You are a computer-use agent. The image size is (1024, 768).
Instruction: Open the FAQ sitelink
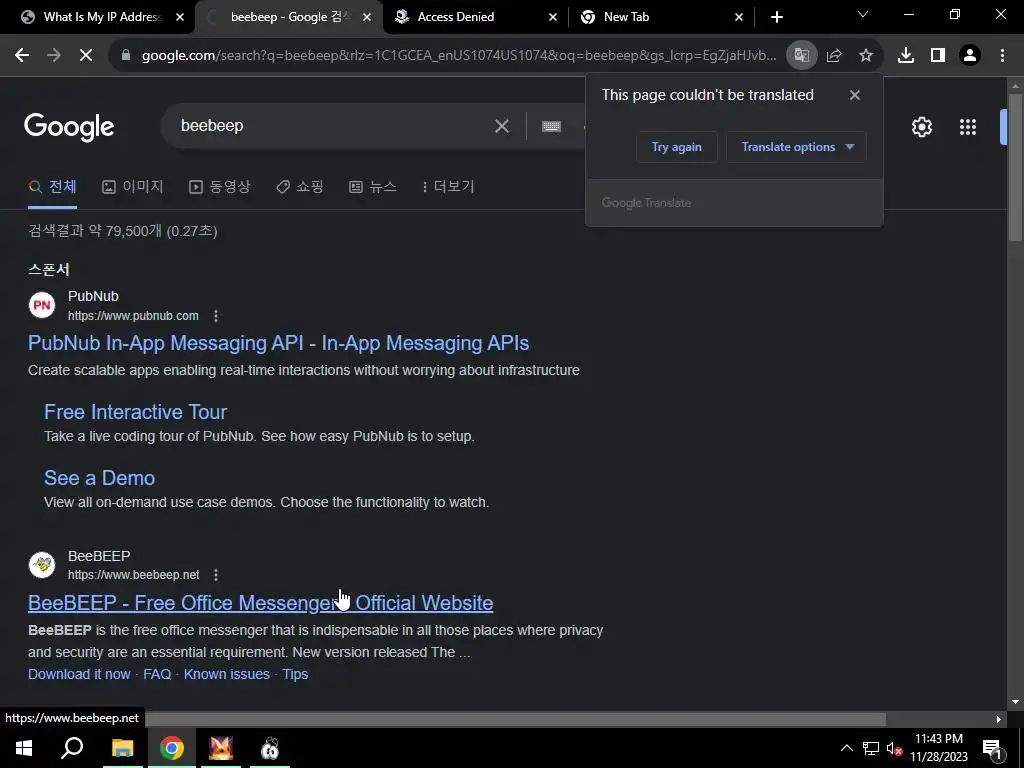[157, 675]
